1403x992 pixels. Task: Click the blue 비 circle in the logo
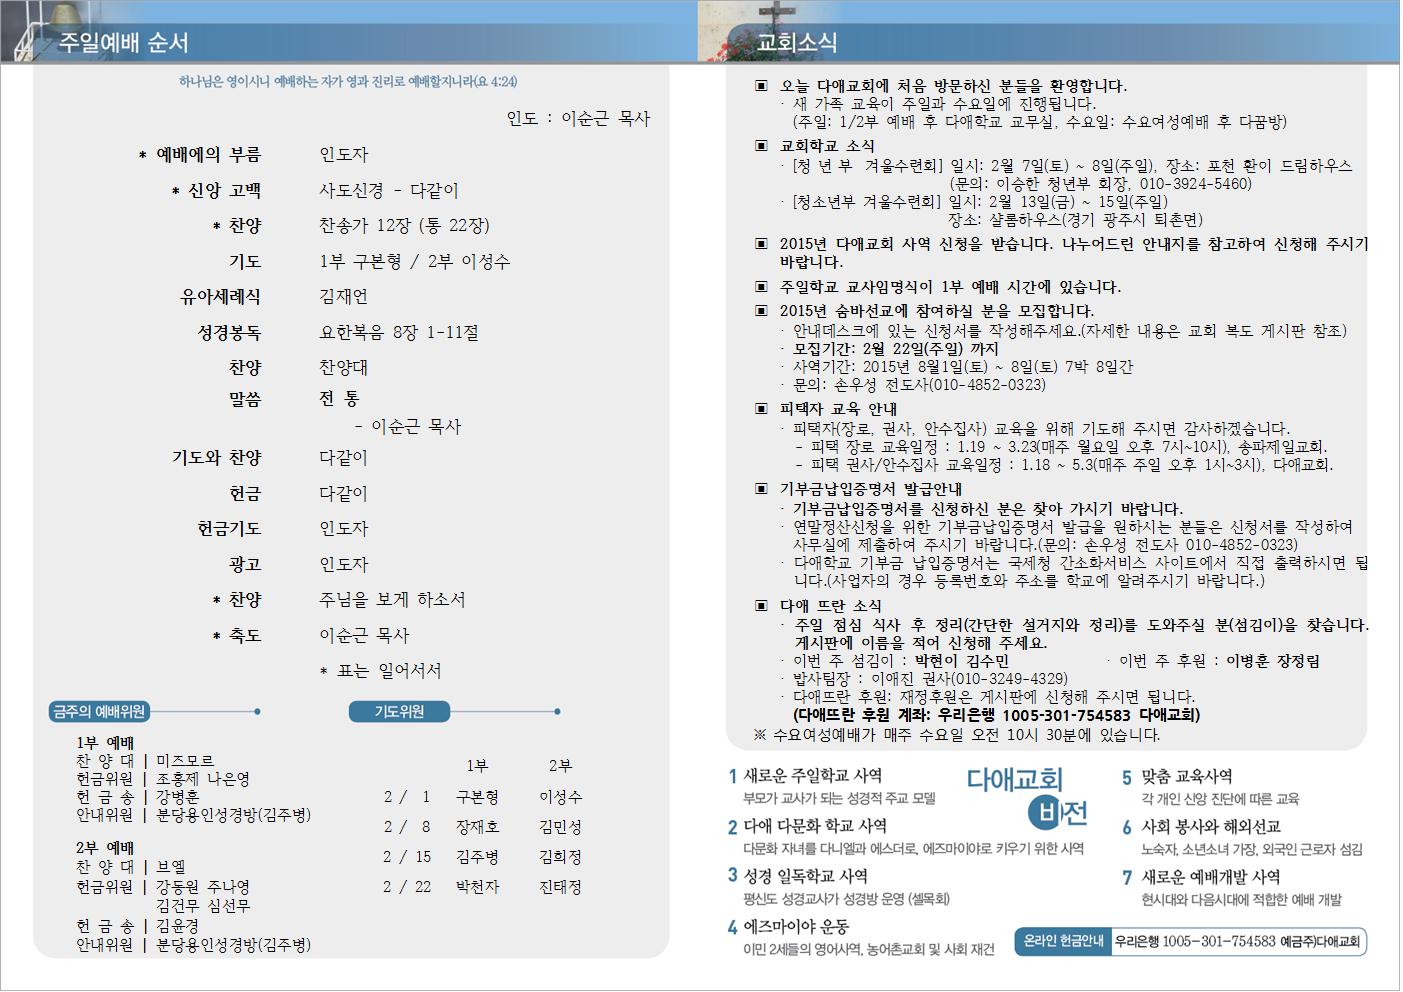pos(1048,811)
